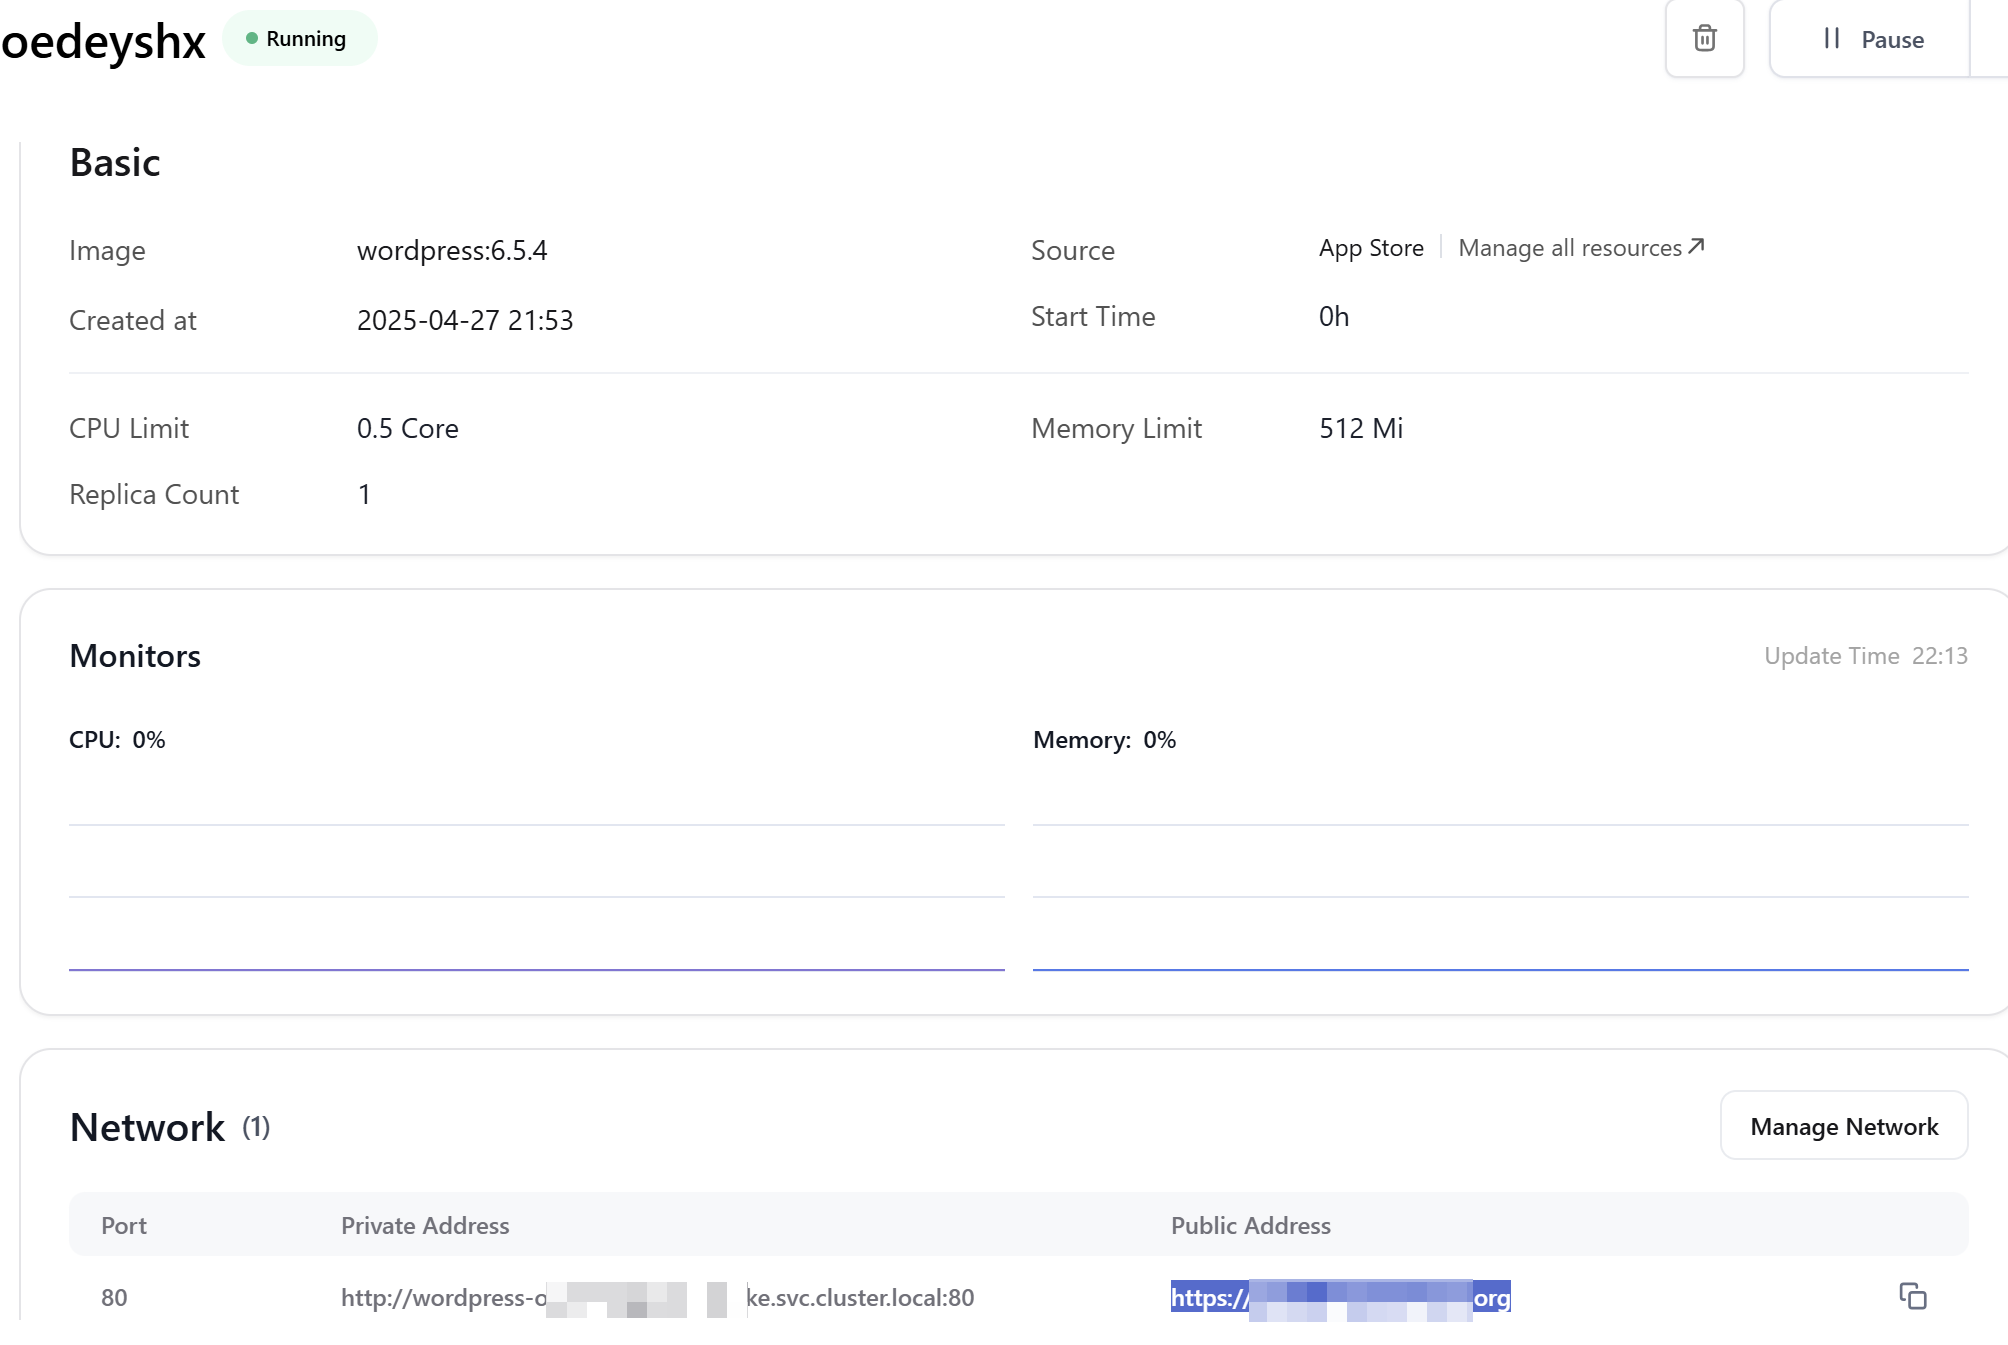Image resolution: width=2008 pixels, height=1345 pixels.
Task: Select the CPU Limit value 0.5 Core
Action: click(408, 428)
